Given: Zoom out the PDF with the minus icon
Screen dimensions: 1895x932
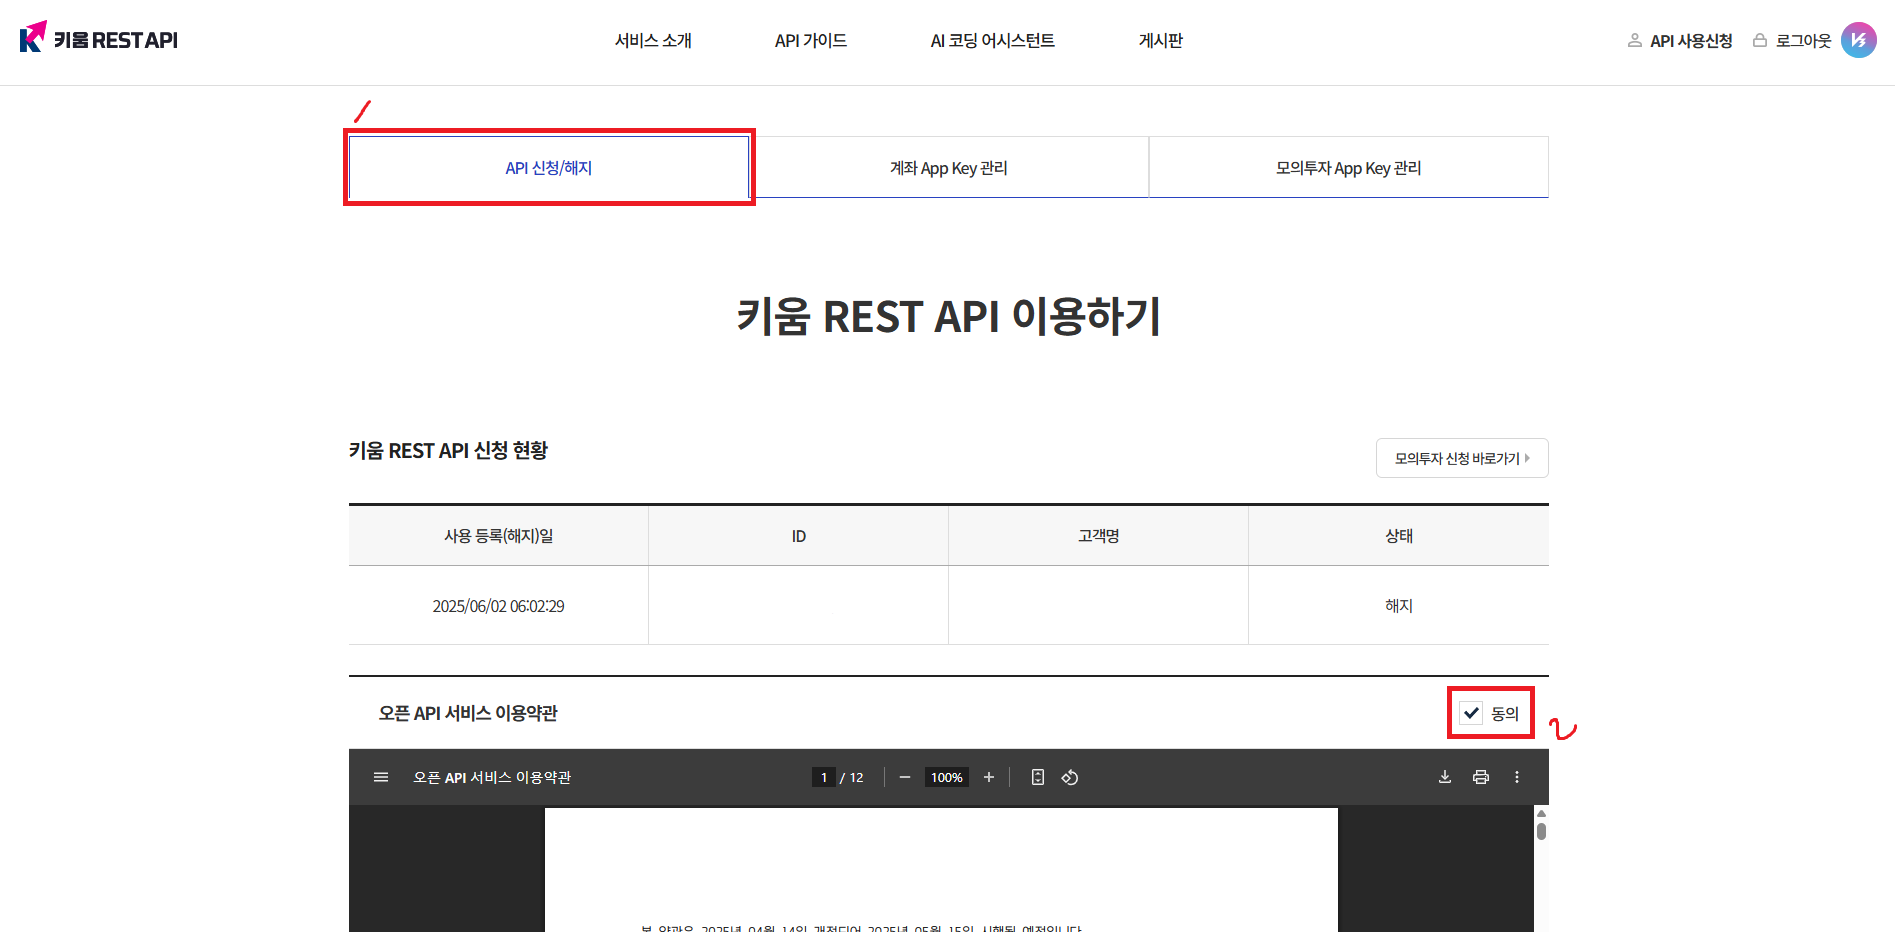Looking at the screenshot, I should (904, 777).
